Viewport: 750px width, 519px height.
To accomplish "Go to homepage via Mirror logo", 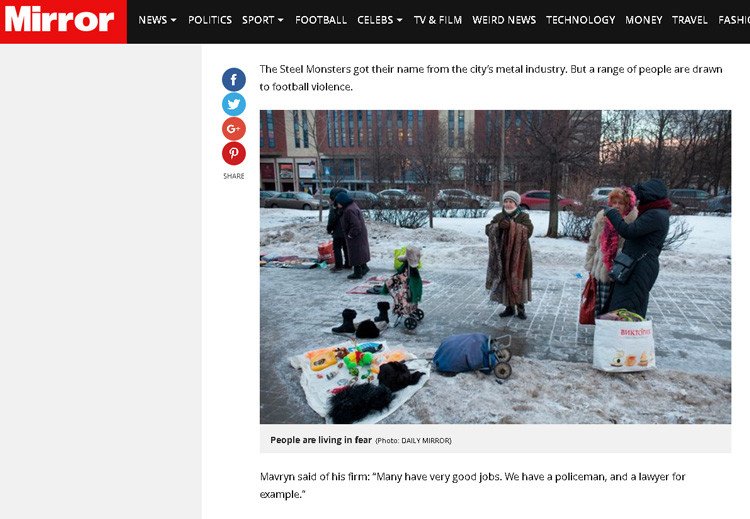I will pos(63,22).
